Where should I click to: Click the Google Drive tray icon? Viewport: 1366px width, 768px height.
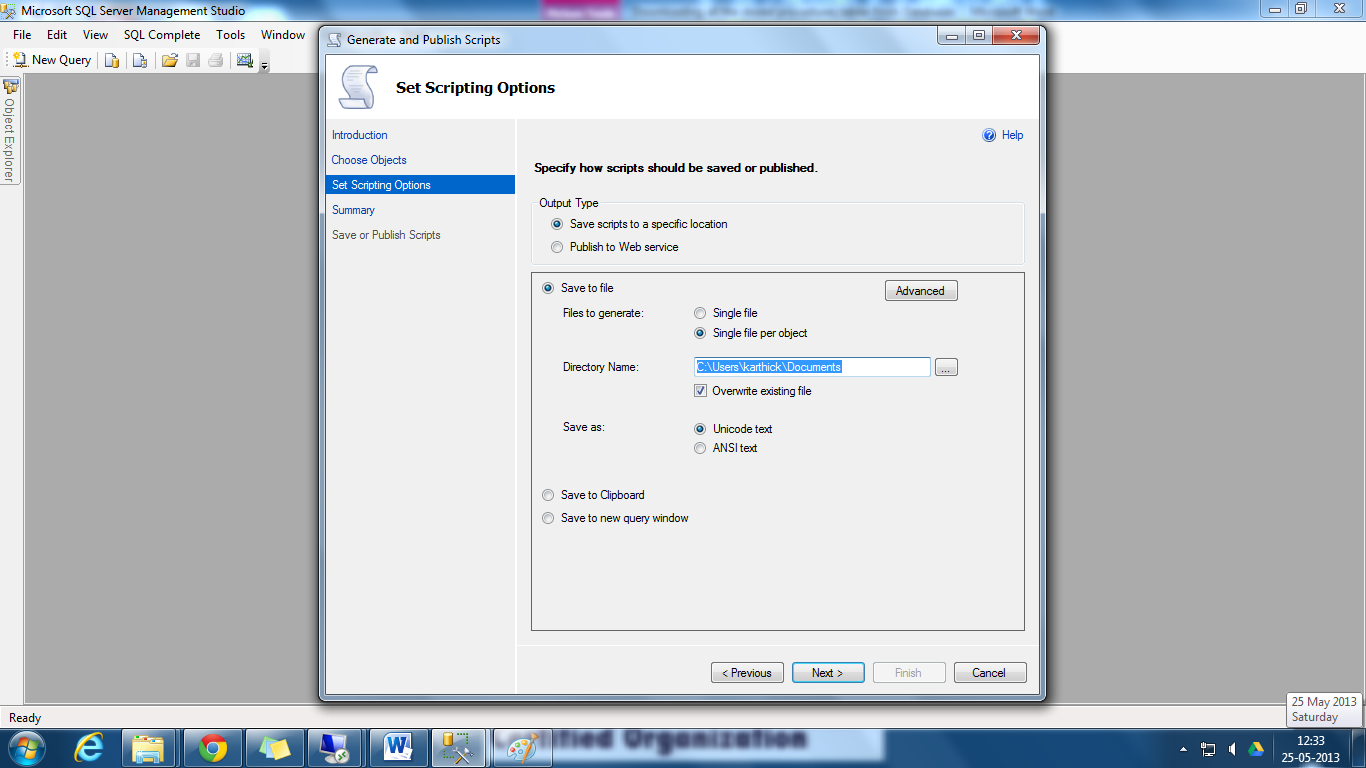[1256, 749]
